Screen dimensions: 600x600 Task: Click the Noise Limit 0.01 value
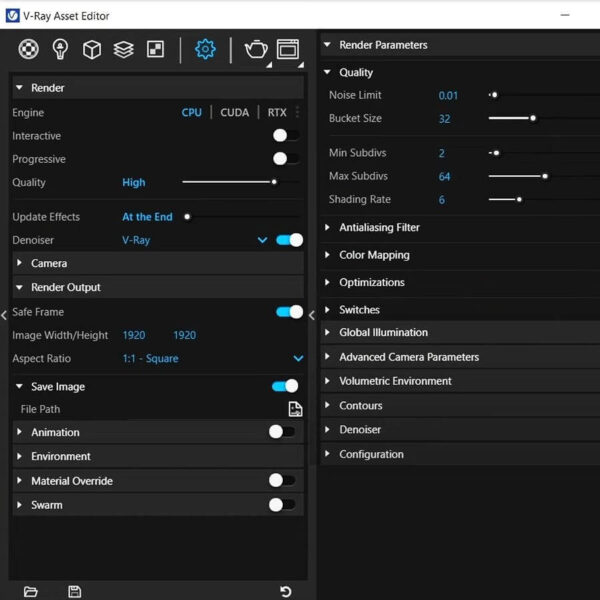(x=448, y=96)
